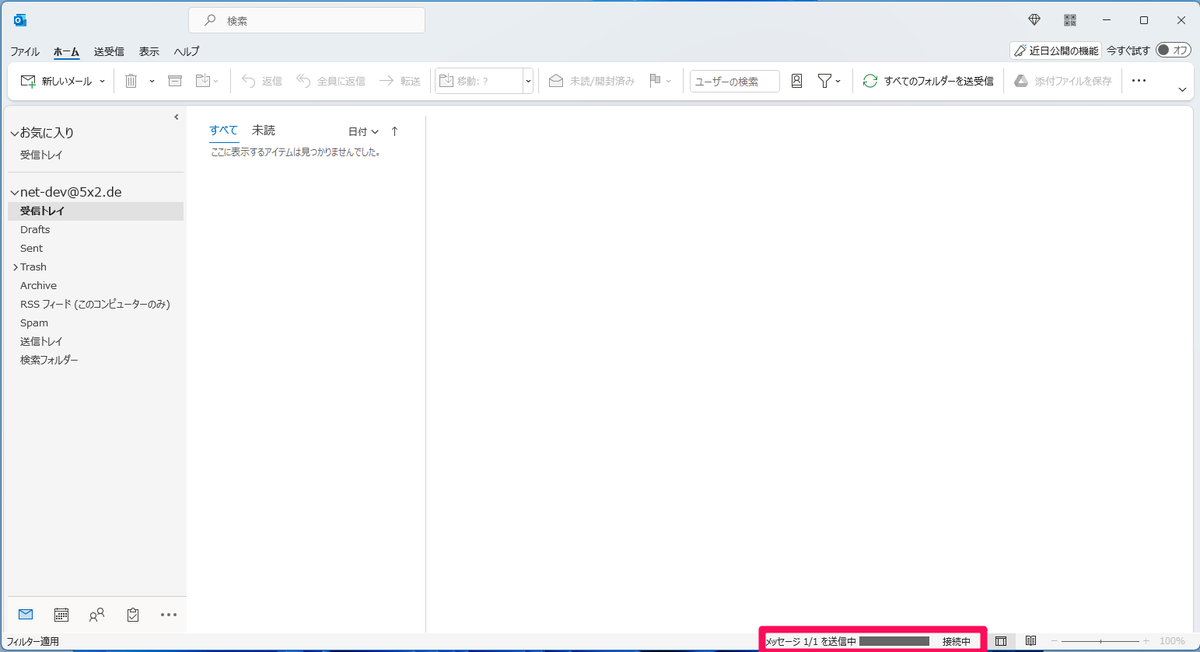Click the 新しいメール button
The height and width of the screenshot is (652, 1200).
56,81
